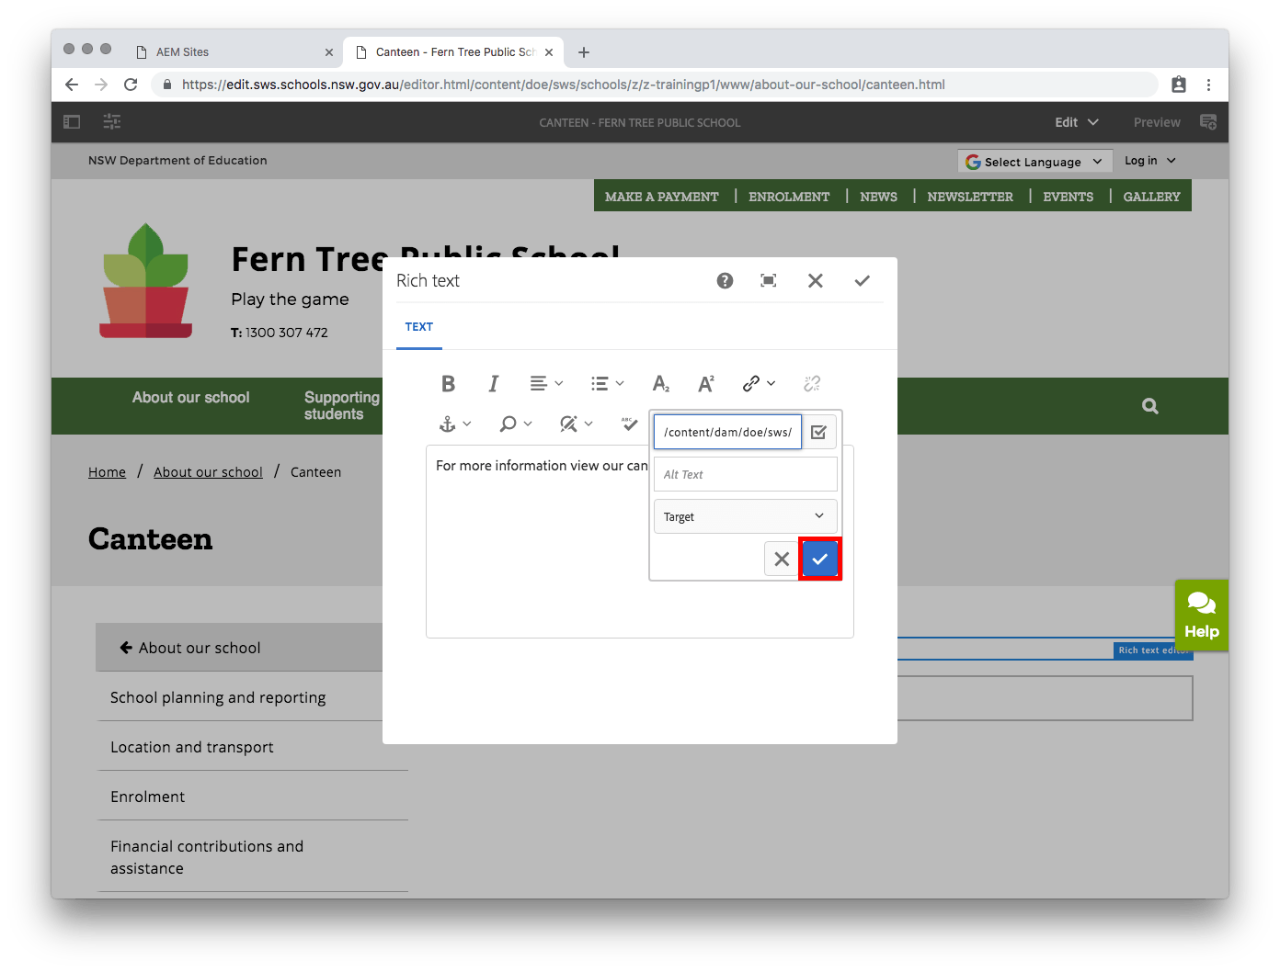The height and width of the screenshot is (972, 1280).
Task: Open the page properties sliders icon
Action: (x=112, y=122)
